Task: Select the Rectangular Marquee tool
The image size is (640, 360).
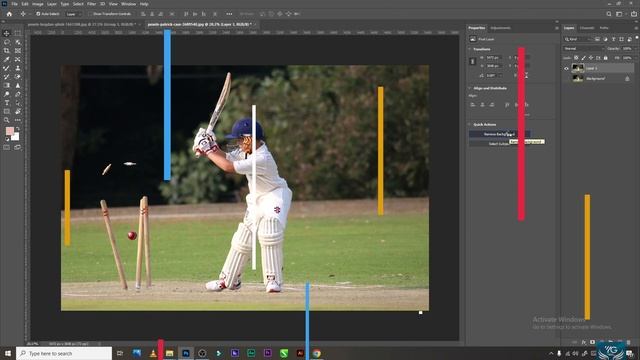Action: click(x=18, y=33)
